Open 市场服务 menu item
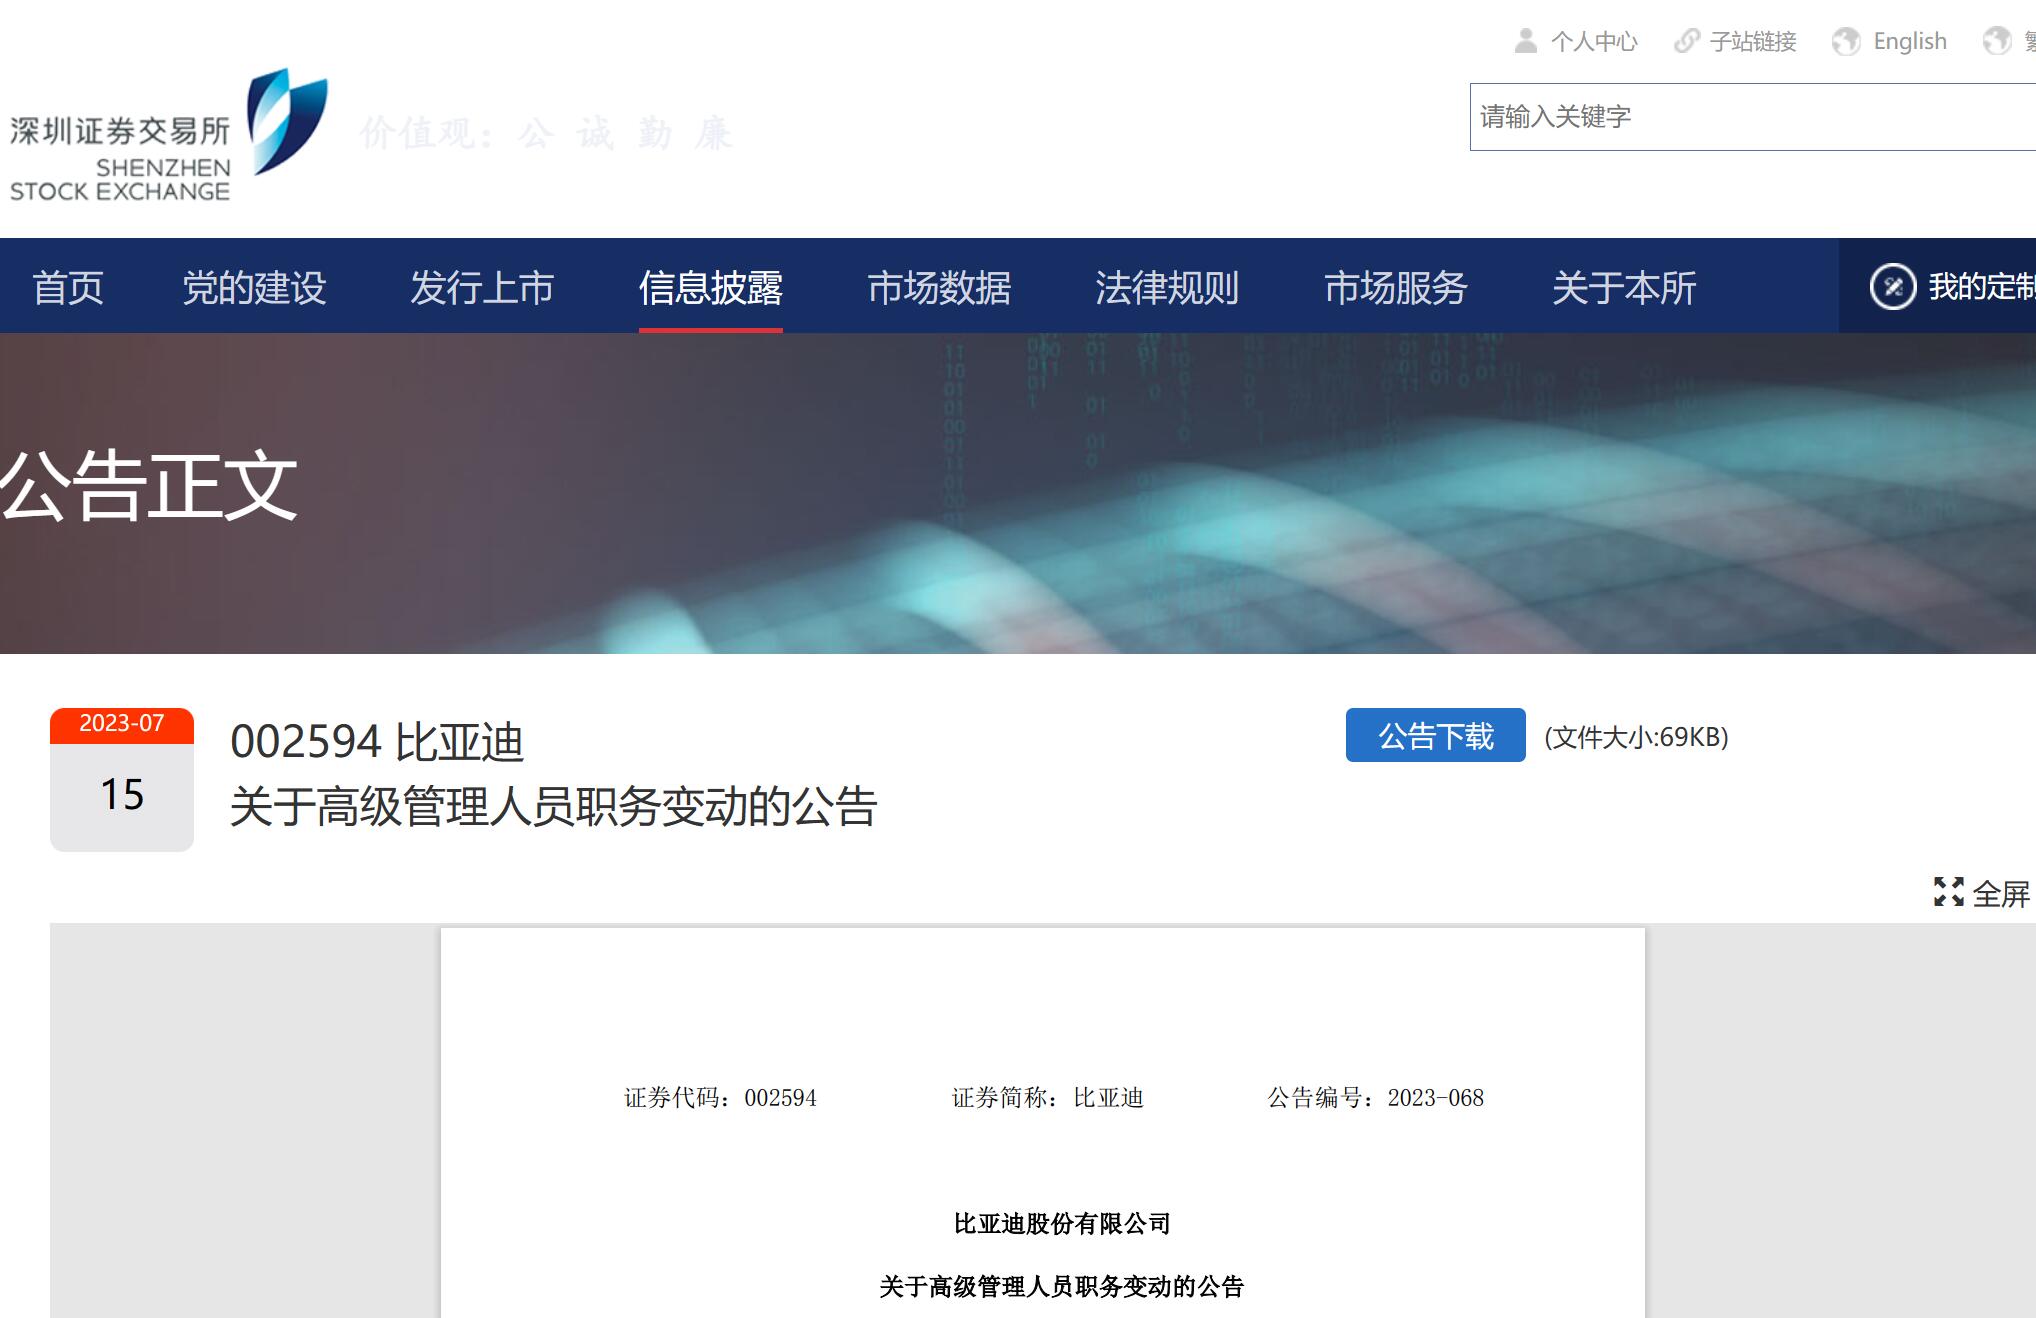The image size is (2036, 1318). tap(1396, 288)
